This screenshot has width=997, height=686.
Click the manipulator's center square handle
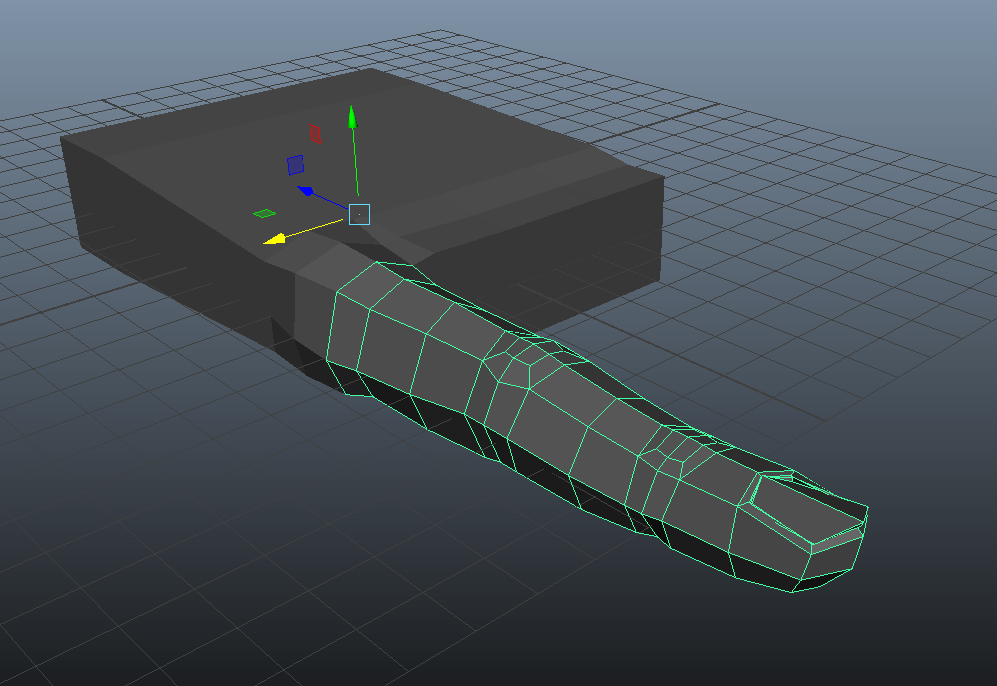pyautogui.click(x=359, y=214)
